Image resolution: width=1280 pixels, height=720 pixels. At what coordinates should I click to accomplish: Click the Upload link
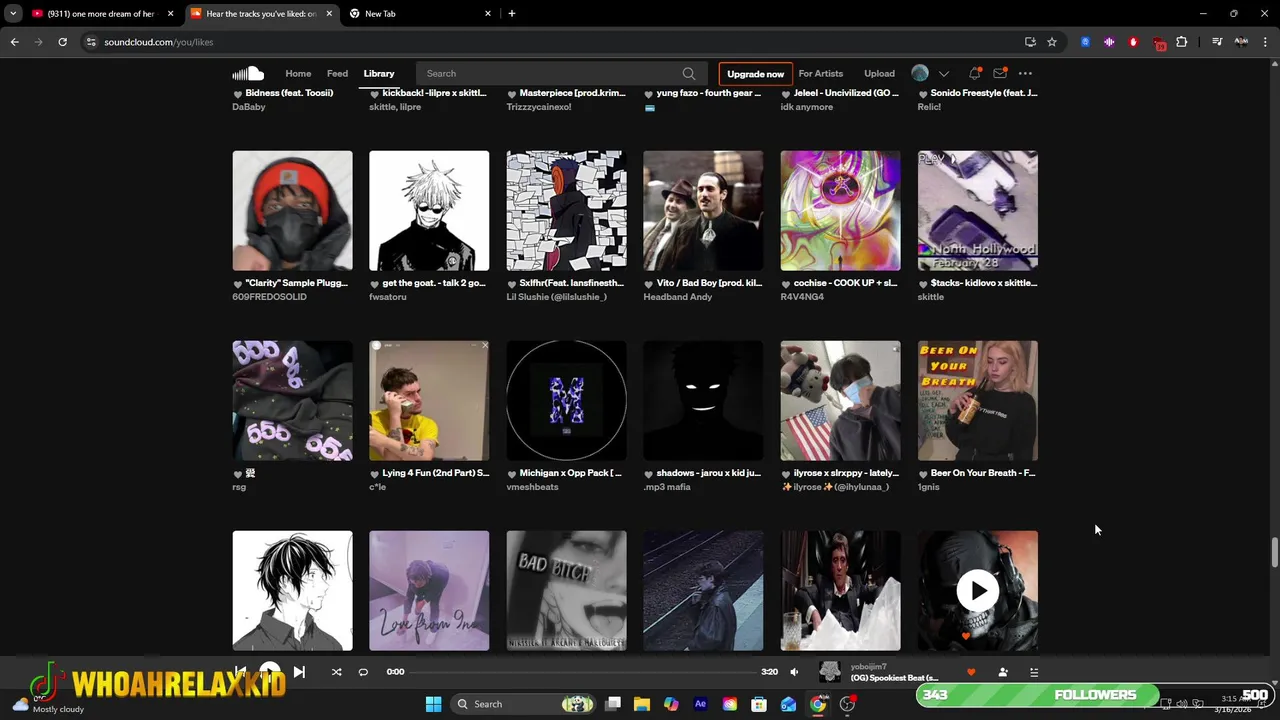(x=879, y=73)
